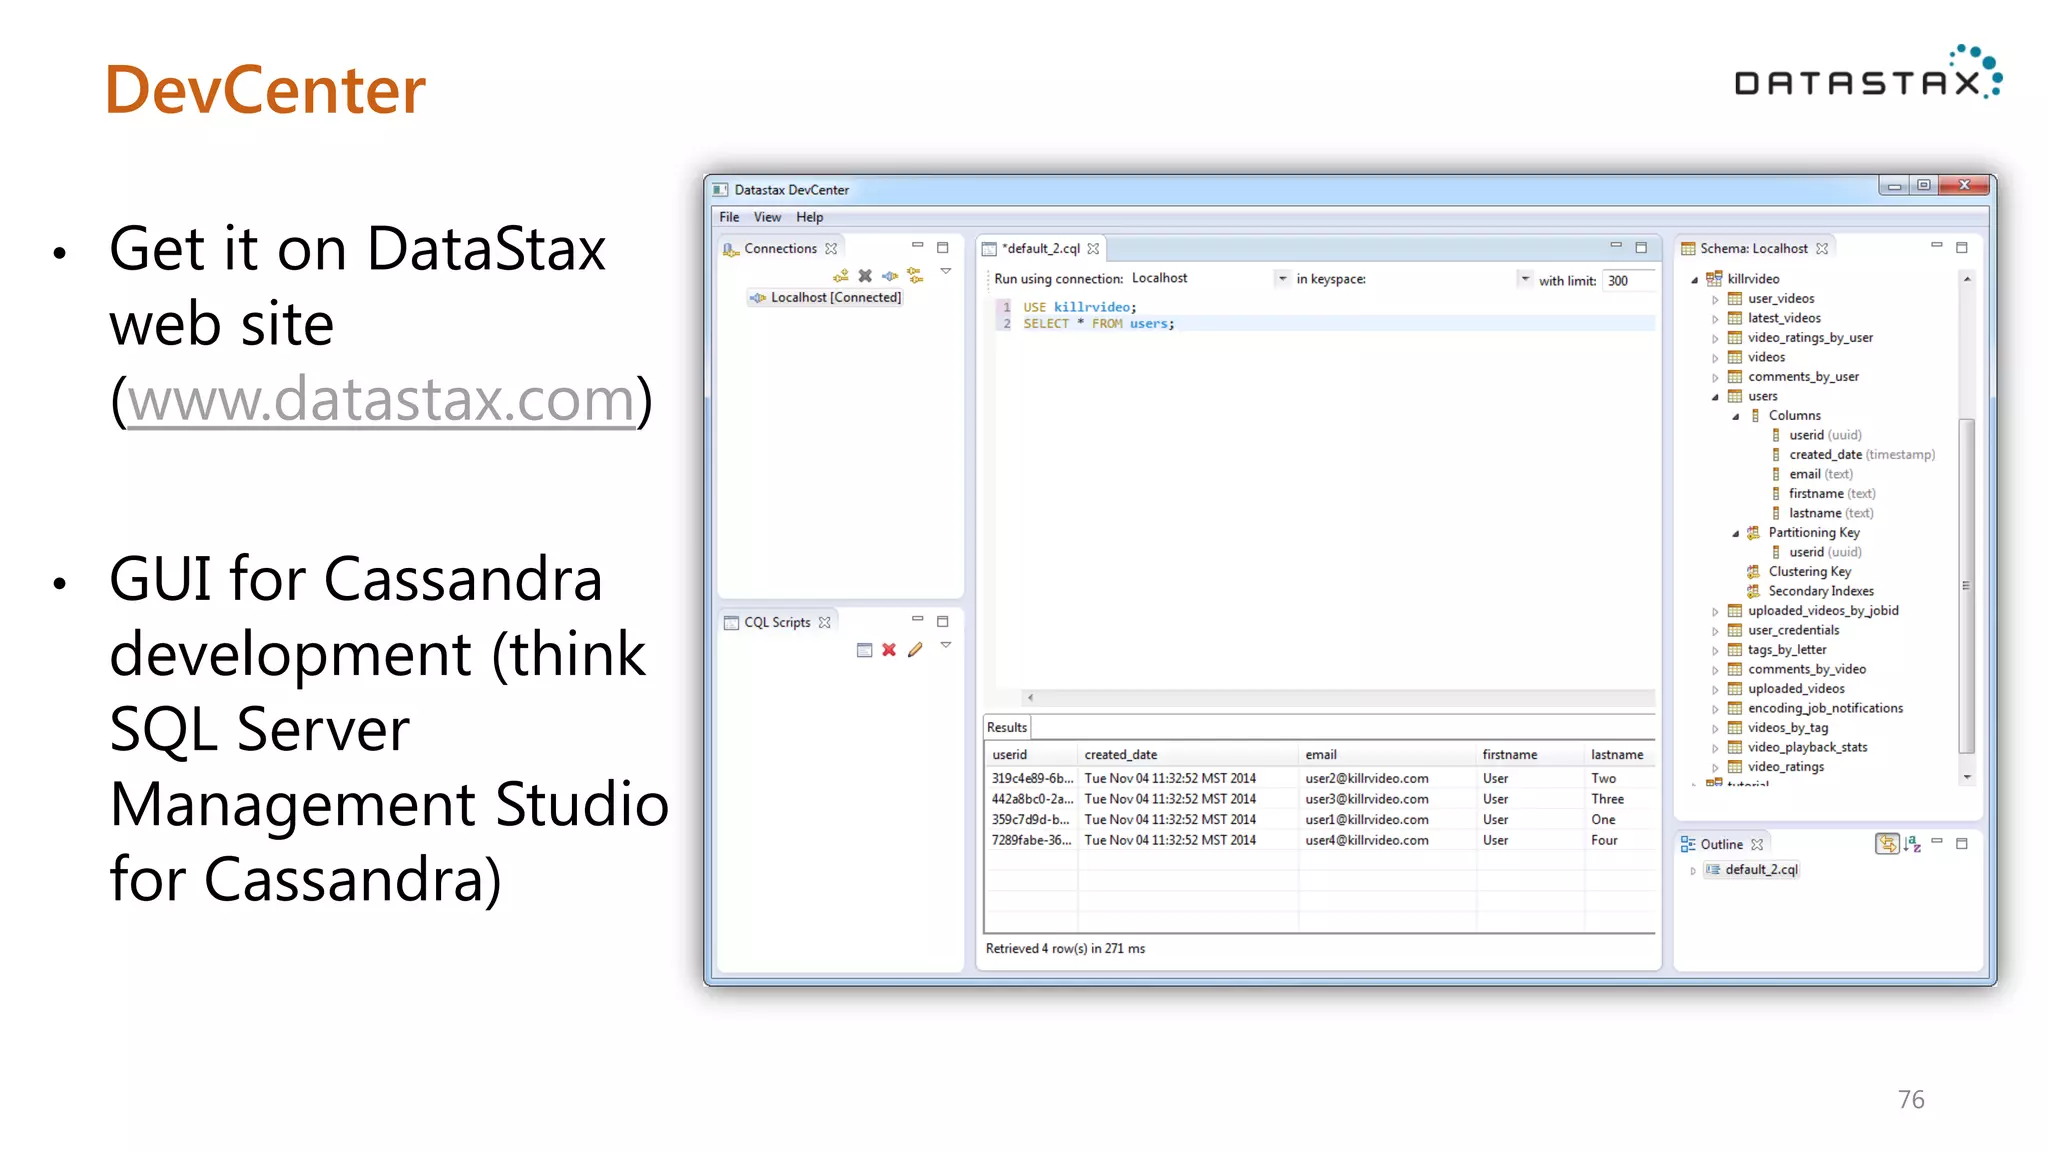
Task: Click the email column header in results
Action: click(1387, 755)
